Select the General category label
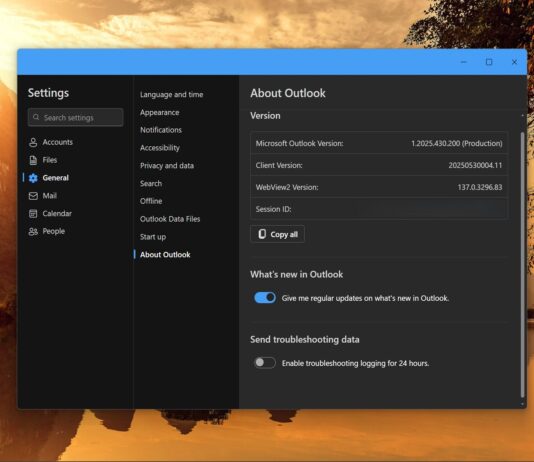 [x=56, y=178]
